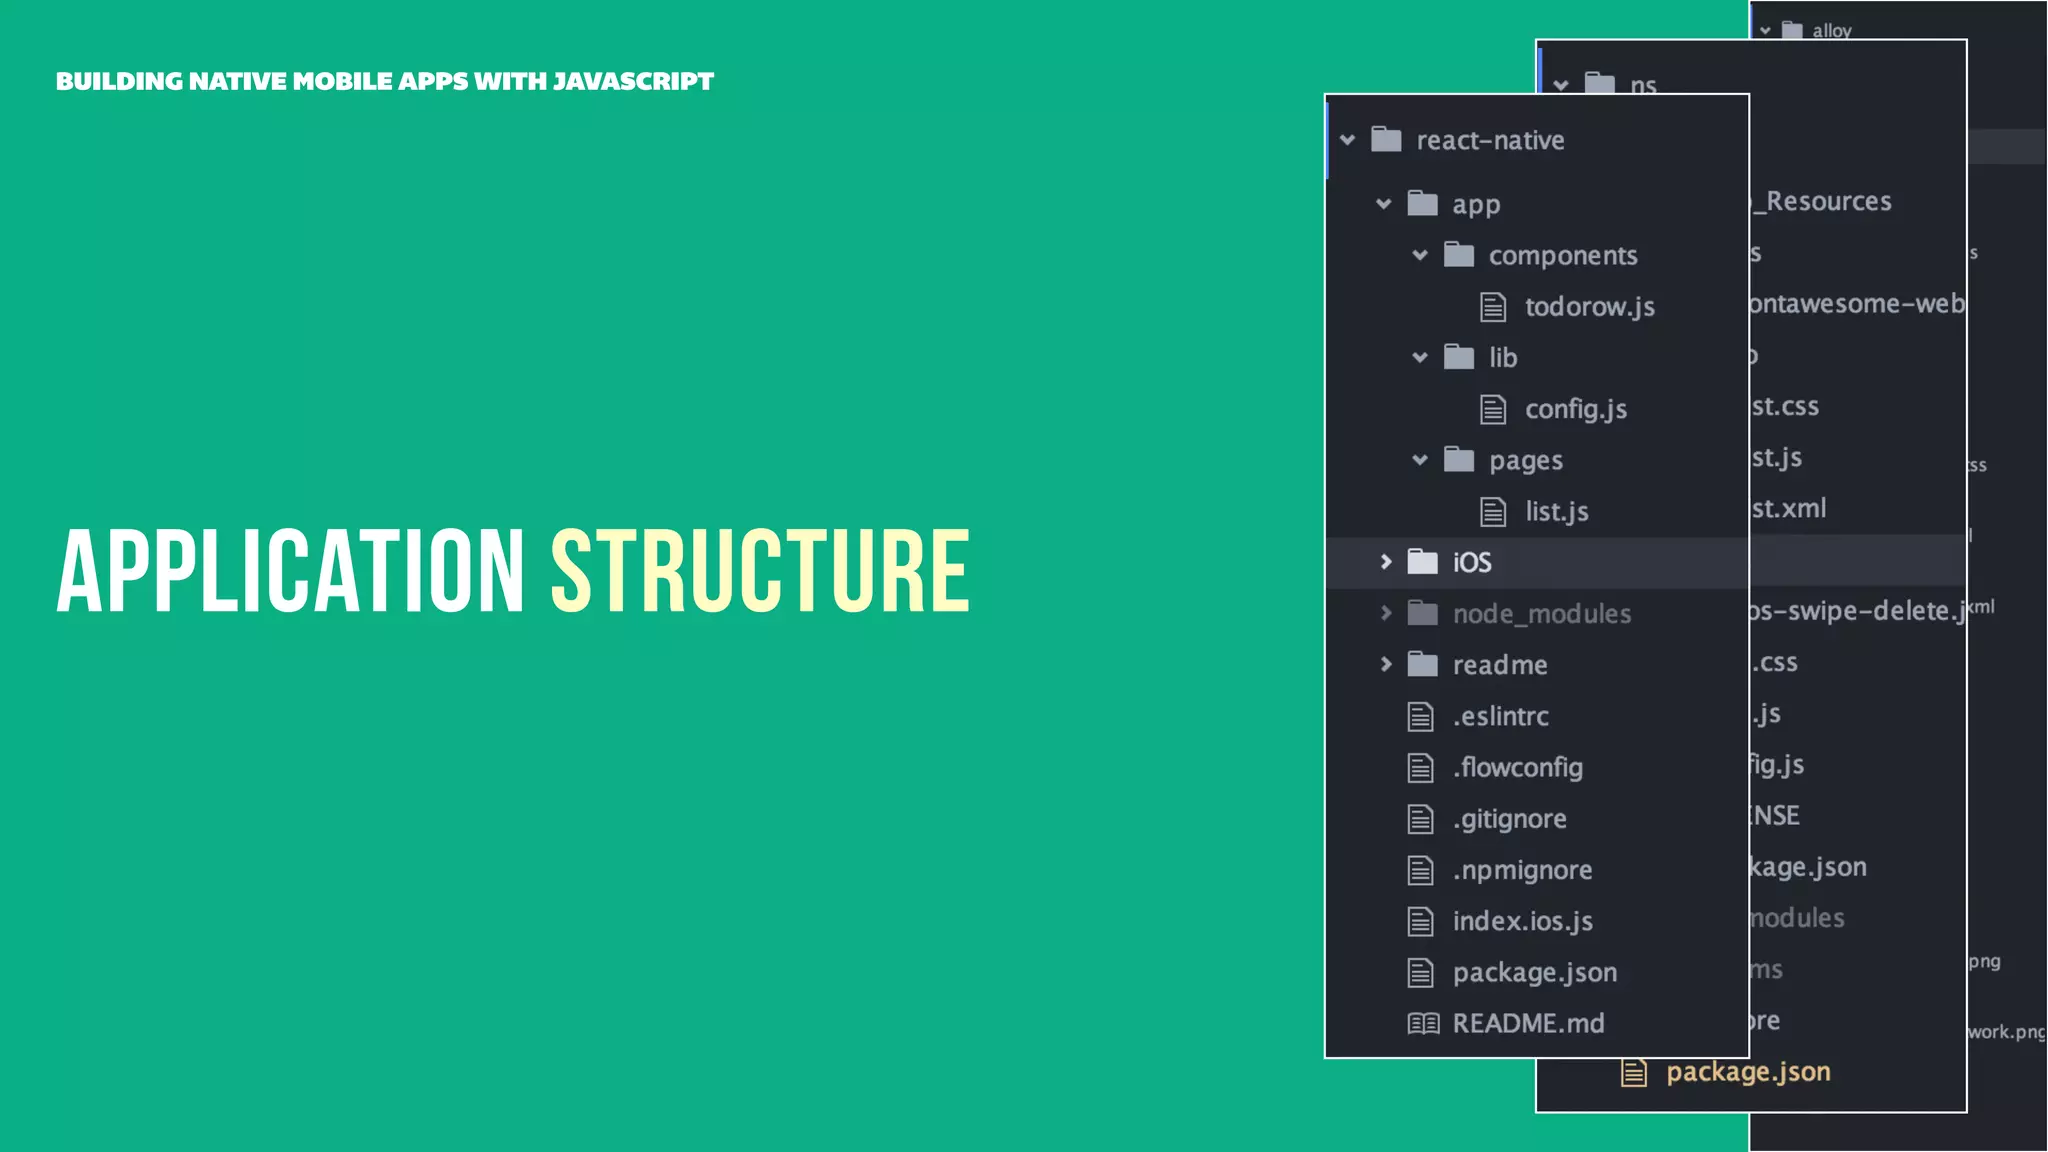Open the .gitignore file
This screenshot has width=2048, height=1152.
1510,819
